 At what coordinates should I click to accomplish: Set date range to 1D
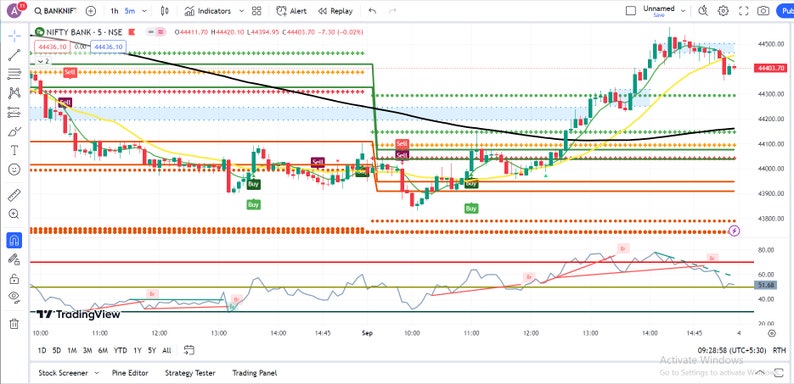click(43, 350)
